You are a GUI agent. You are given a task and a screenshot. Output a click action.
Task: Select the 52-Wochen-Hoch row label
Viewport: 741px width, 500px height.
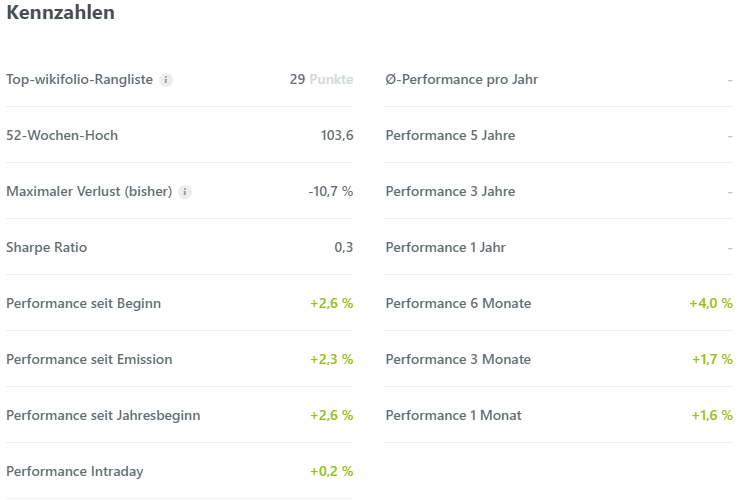tap(62, 136)
